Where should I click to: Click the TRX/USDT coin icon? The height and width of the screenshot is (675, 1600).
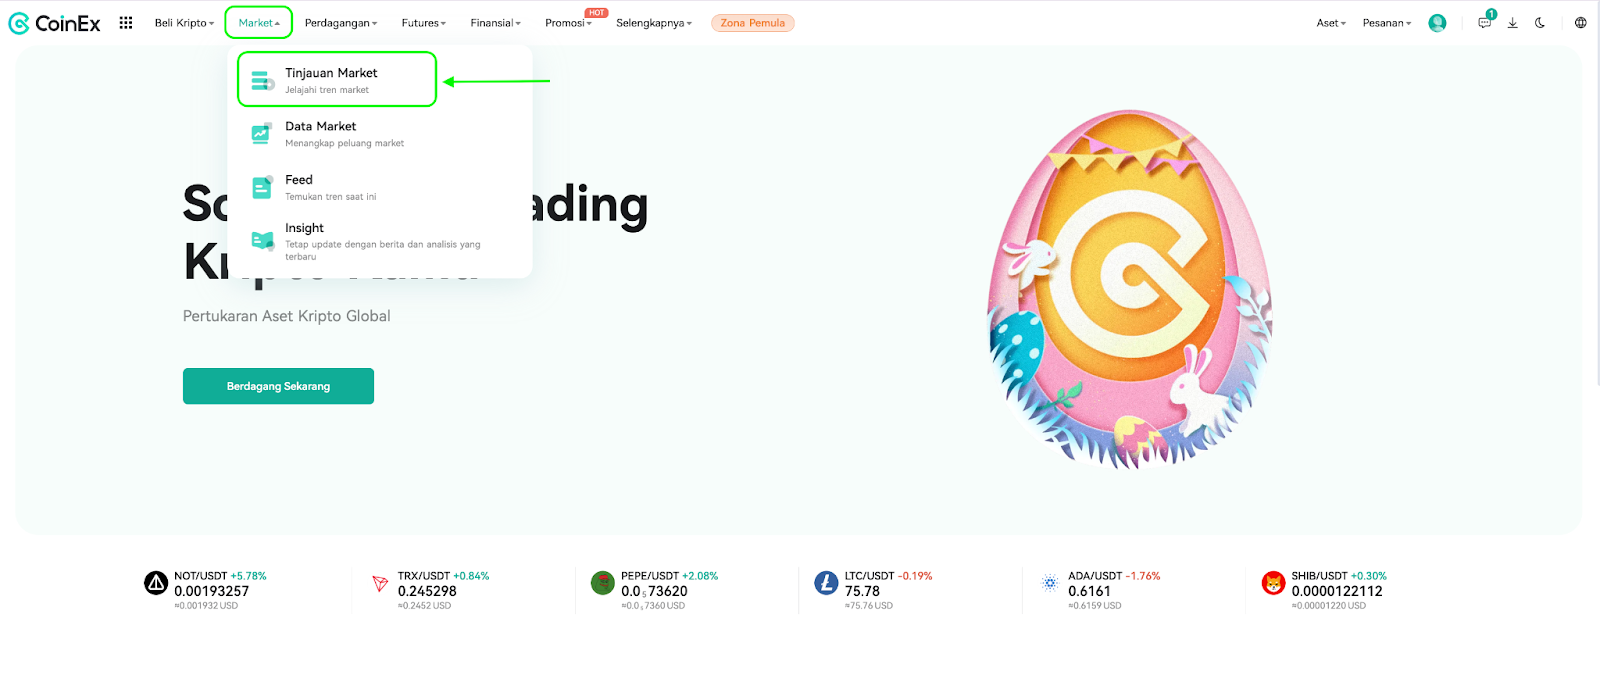pyautogui.click(x=380, y=583)
